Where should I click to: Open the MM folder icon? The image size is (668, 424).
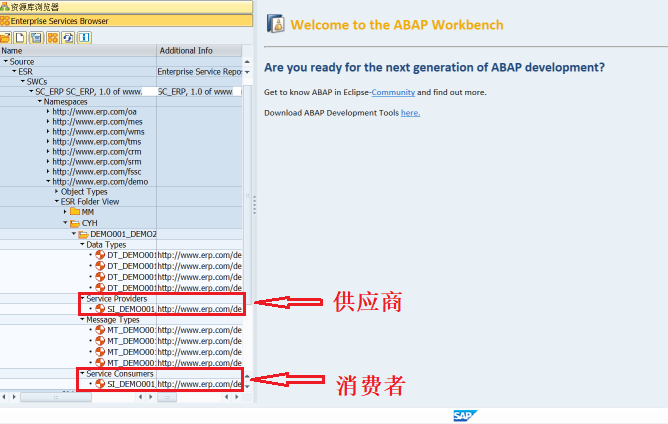point(75,211)
